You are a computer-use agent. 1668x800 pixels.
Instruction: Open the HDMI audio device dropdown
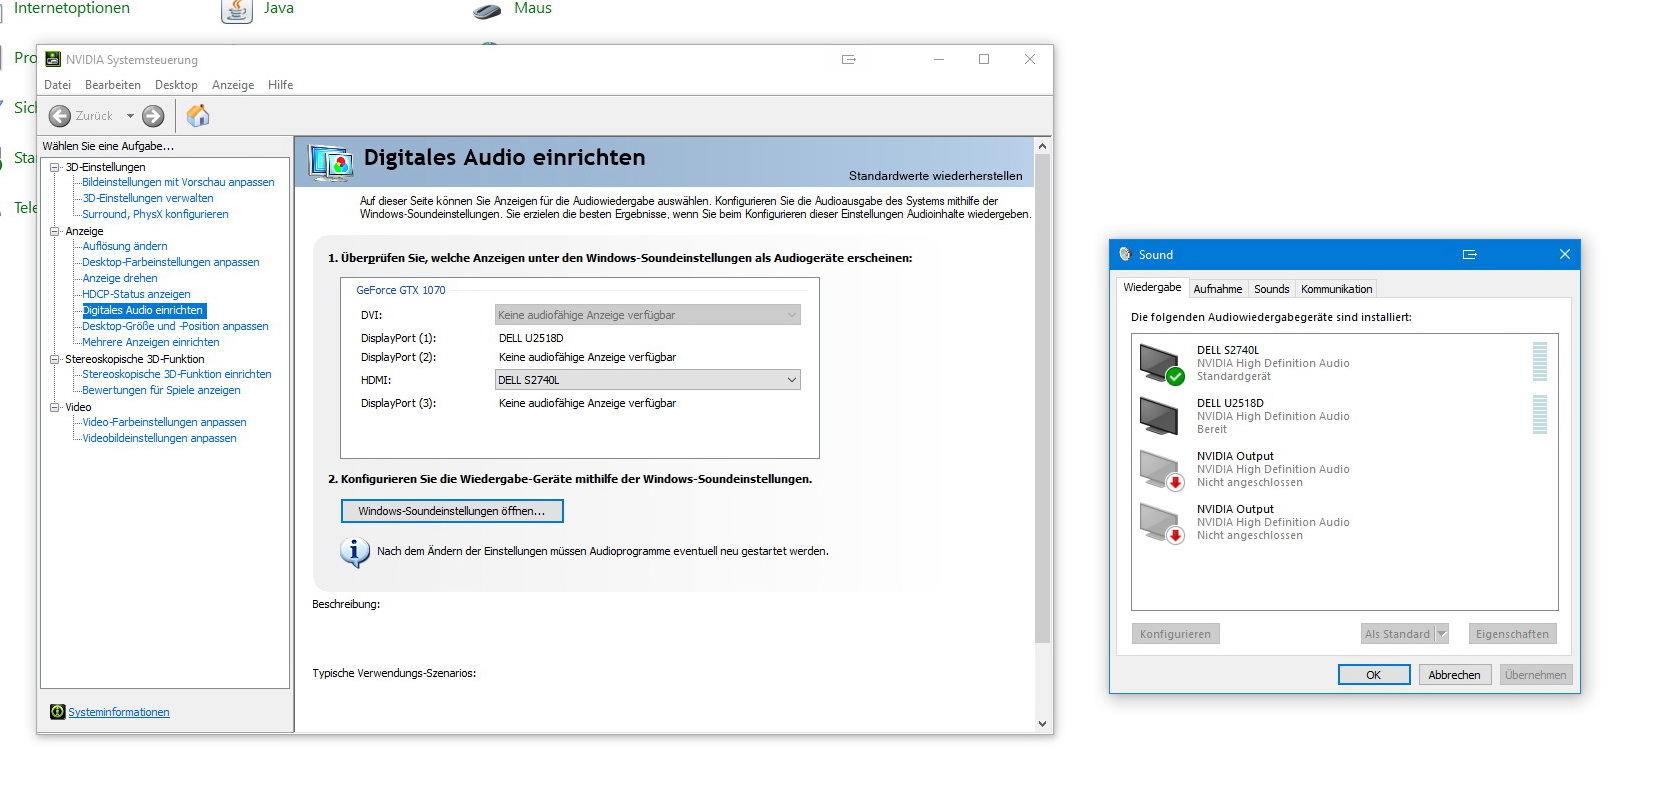[648, 380]
